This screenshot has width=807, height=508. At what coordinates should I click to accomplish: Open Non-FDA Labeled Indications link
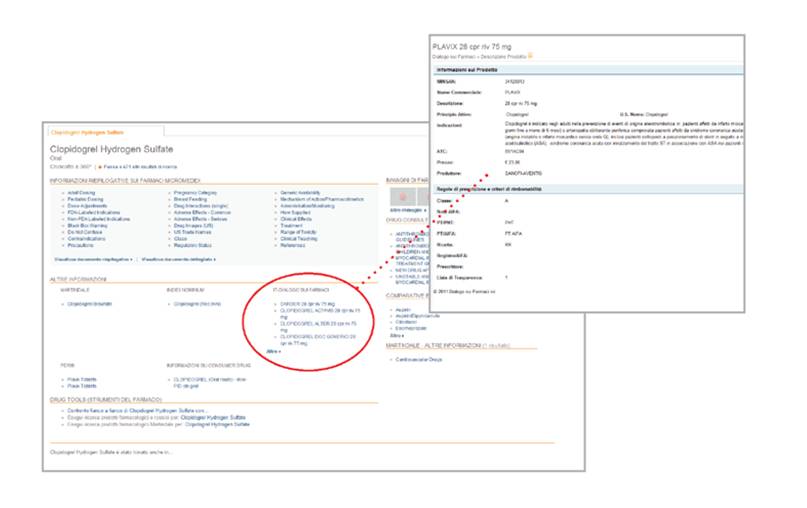pos(99,219)
